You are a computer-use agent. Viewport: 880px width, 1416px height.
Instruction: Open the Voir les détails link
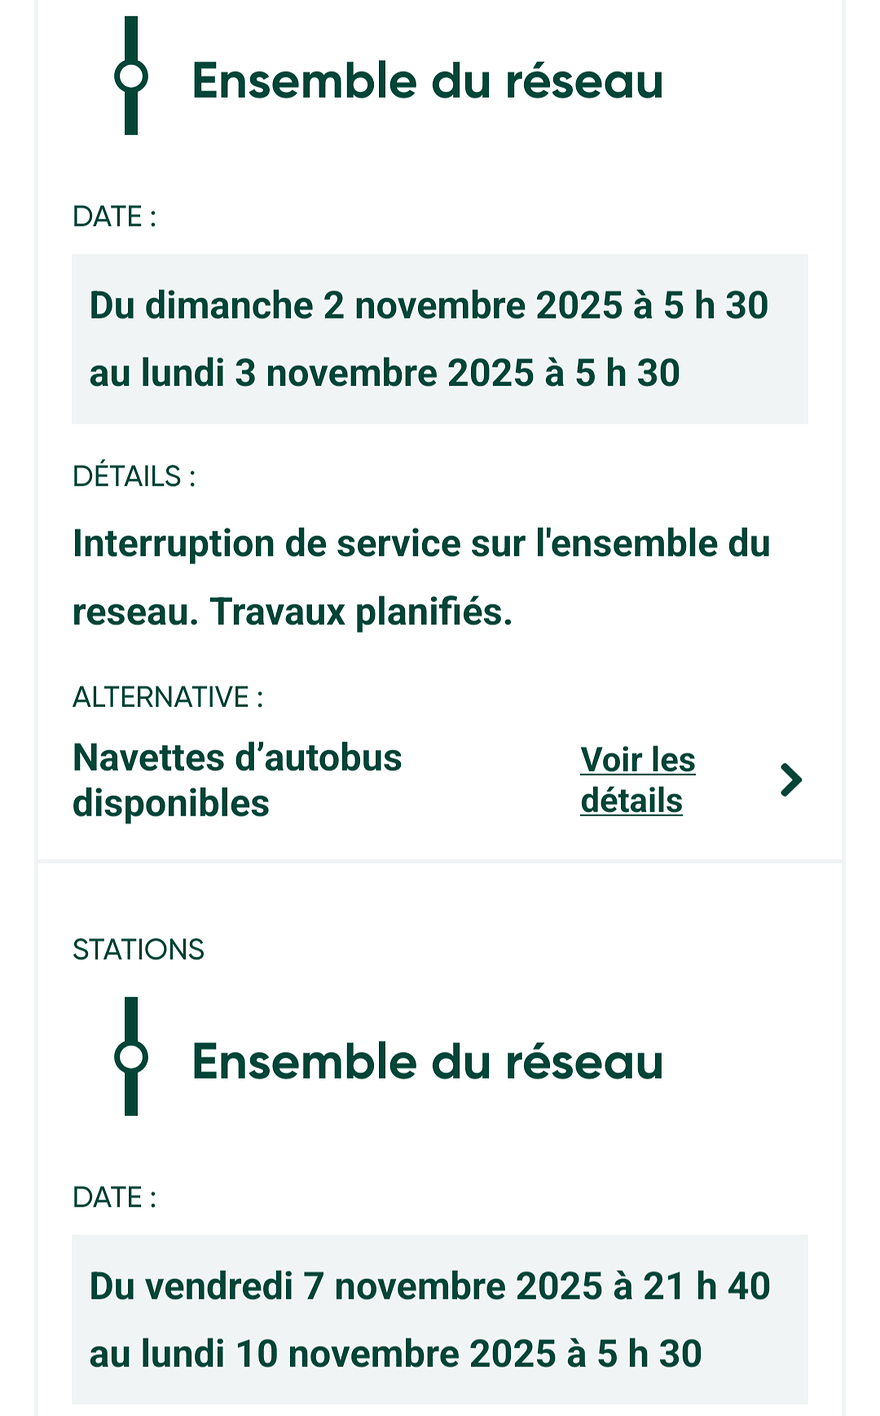tap(637, 780)
